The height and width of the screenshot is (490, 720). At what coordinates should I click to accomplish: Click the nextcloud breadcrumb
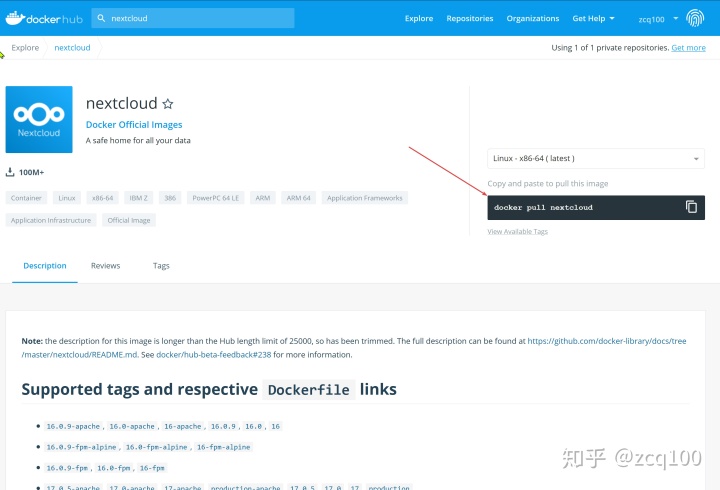point(72,48)
